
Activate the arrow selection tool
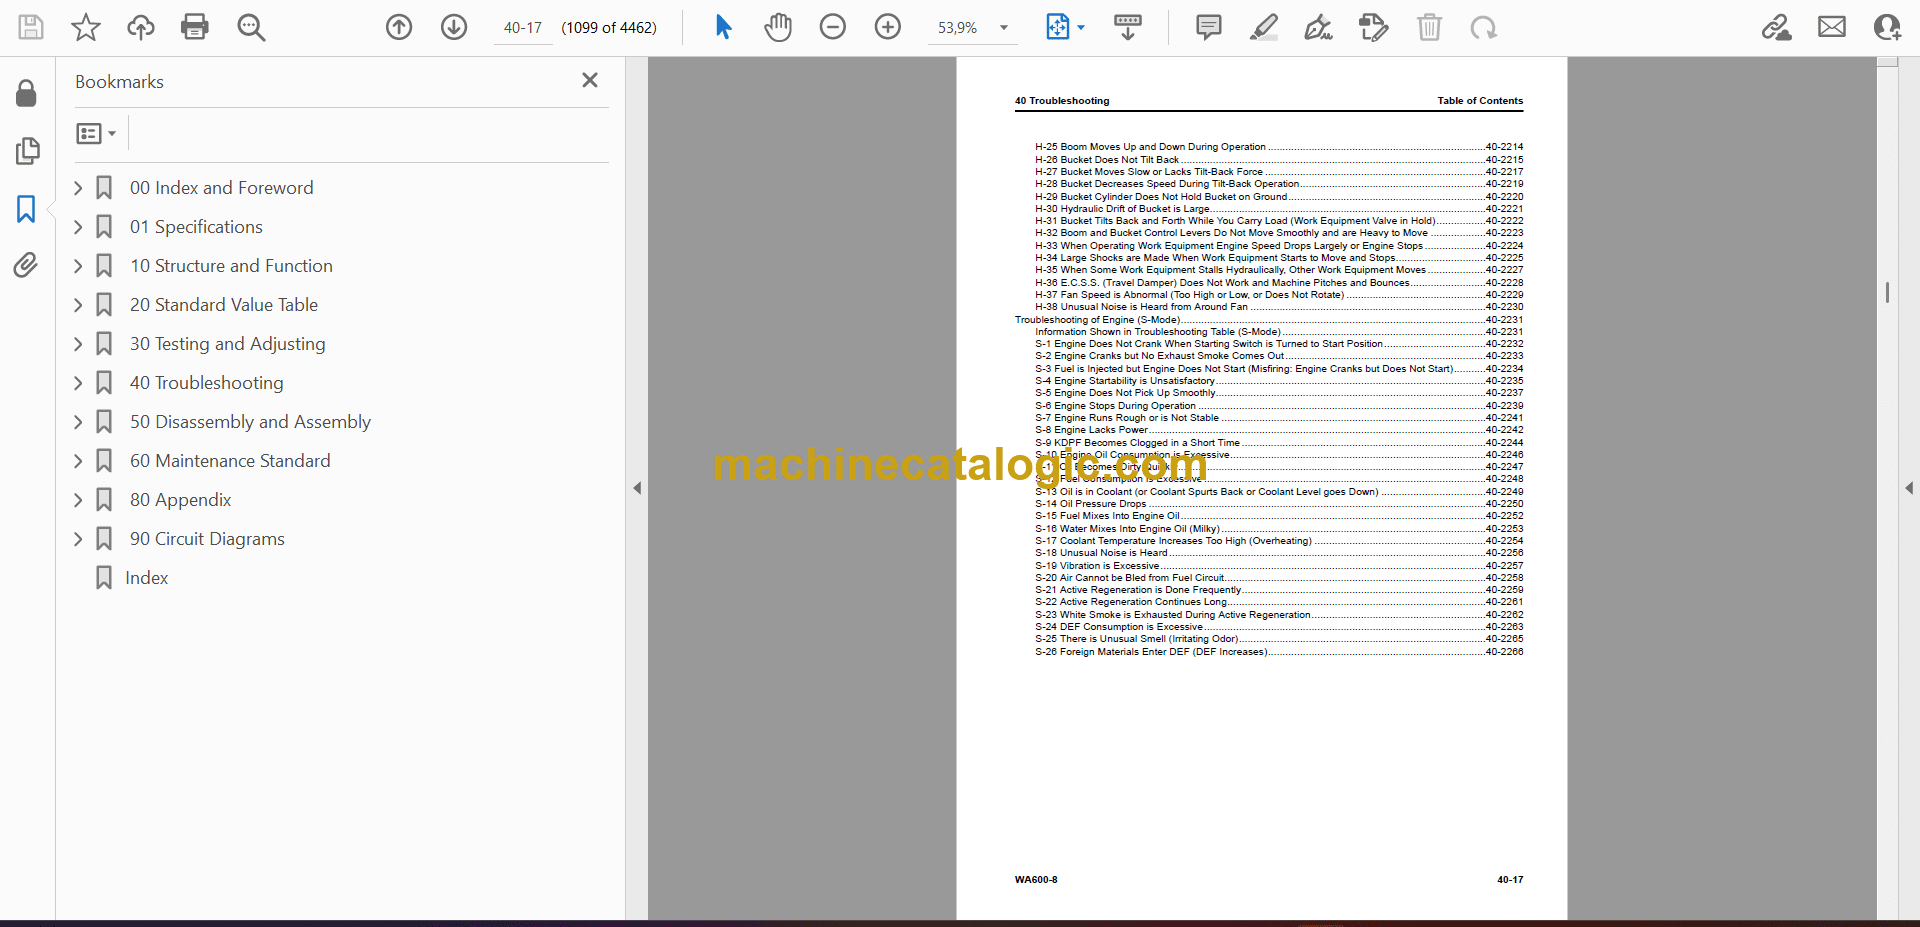point(724,27)
